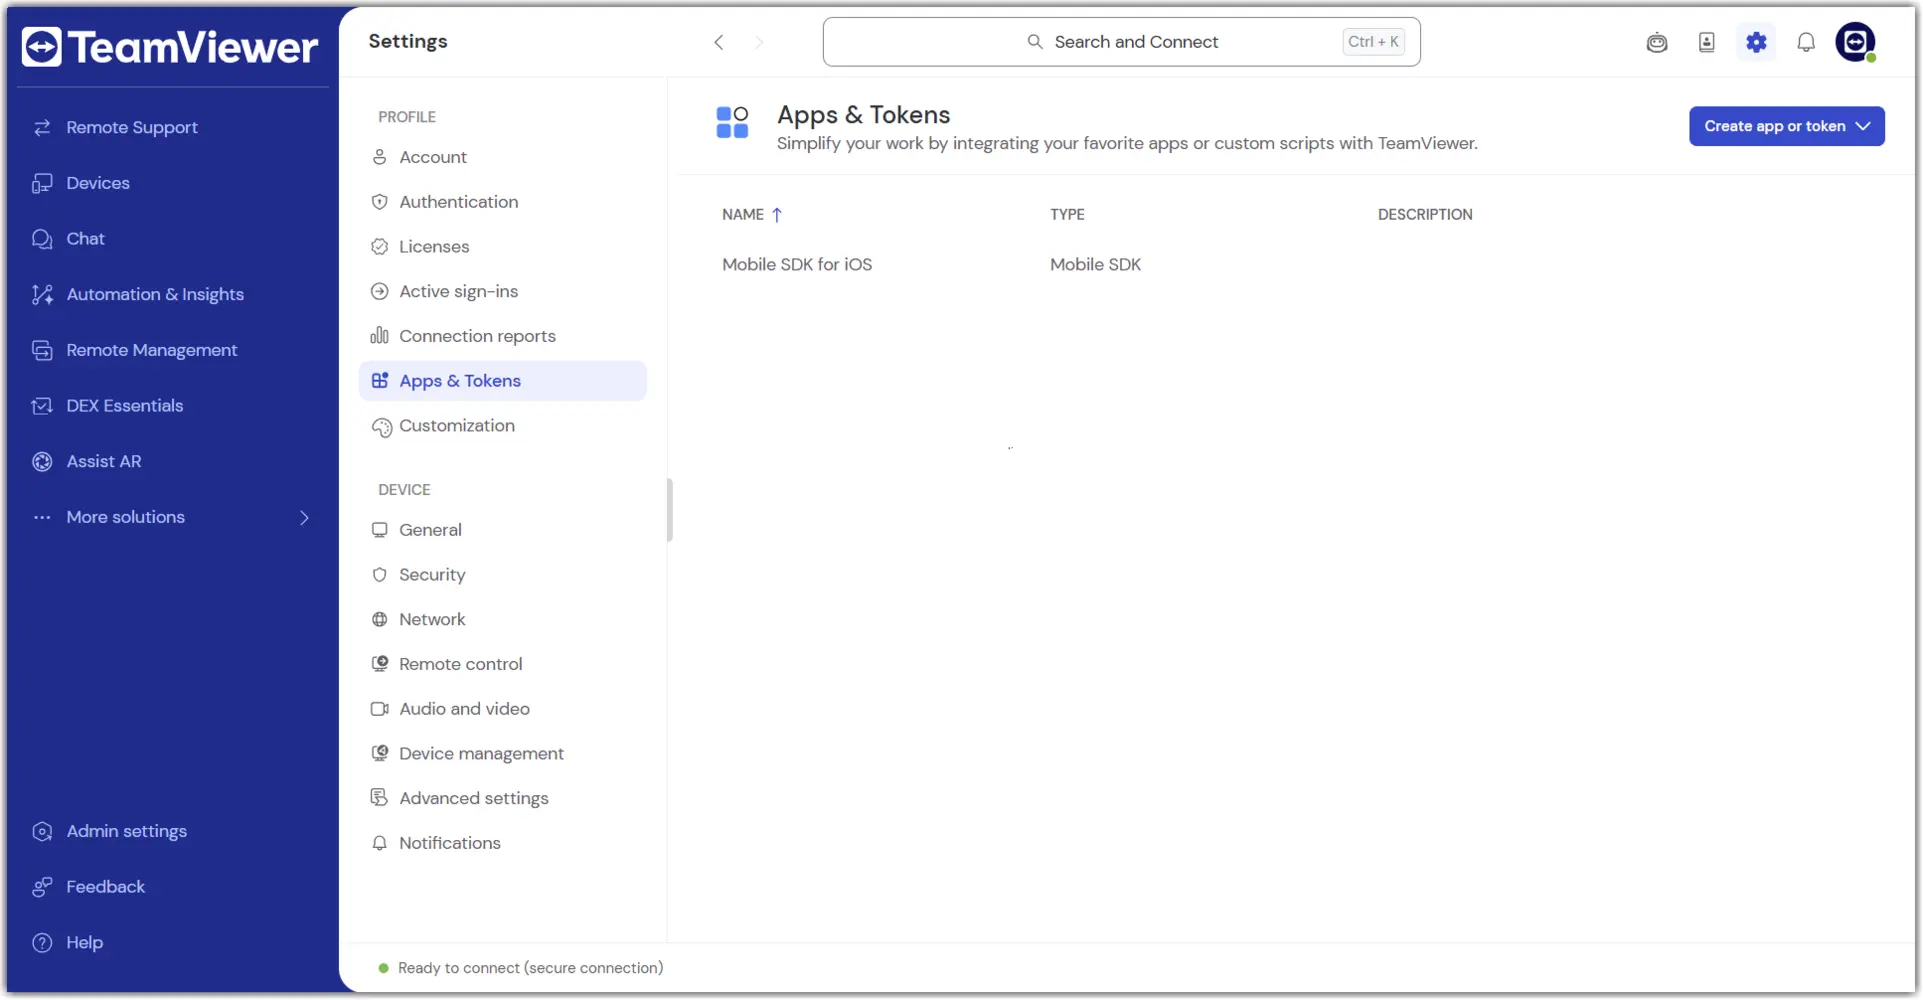
Task: Open Connection reports page
Action: (x=503, y=336)
